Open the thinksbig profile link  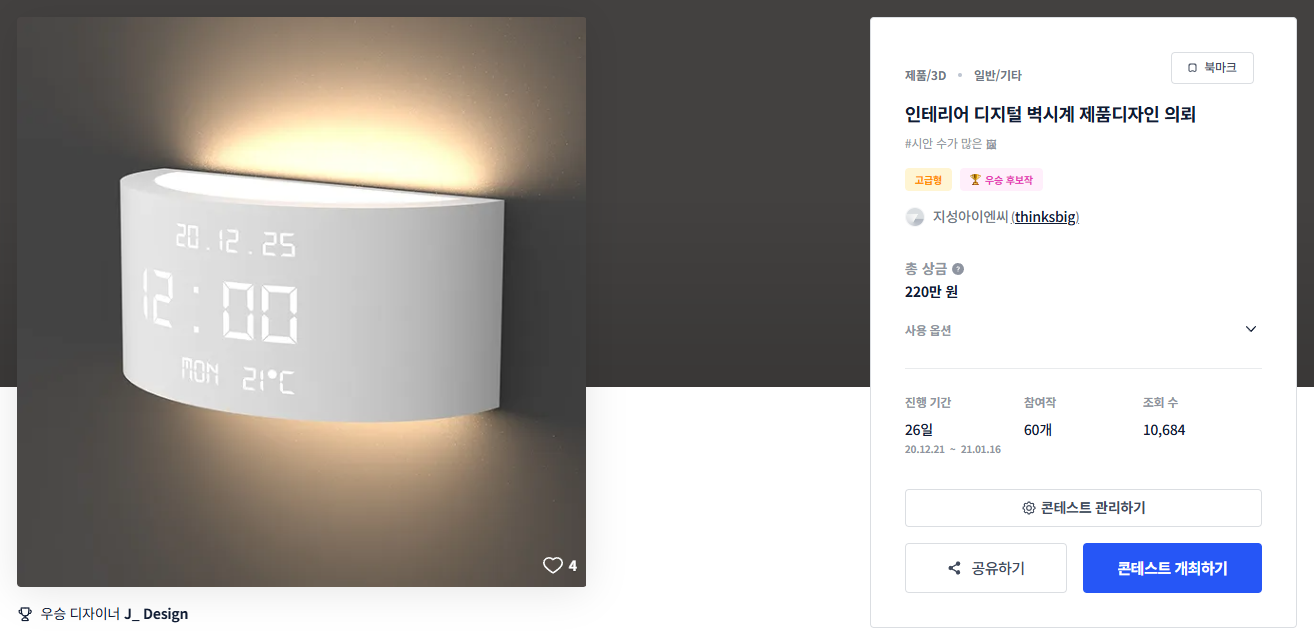(x=1047, y=217)
